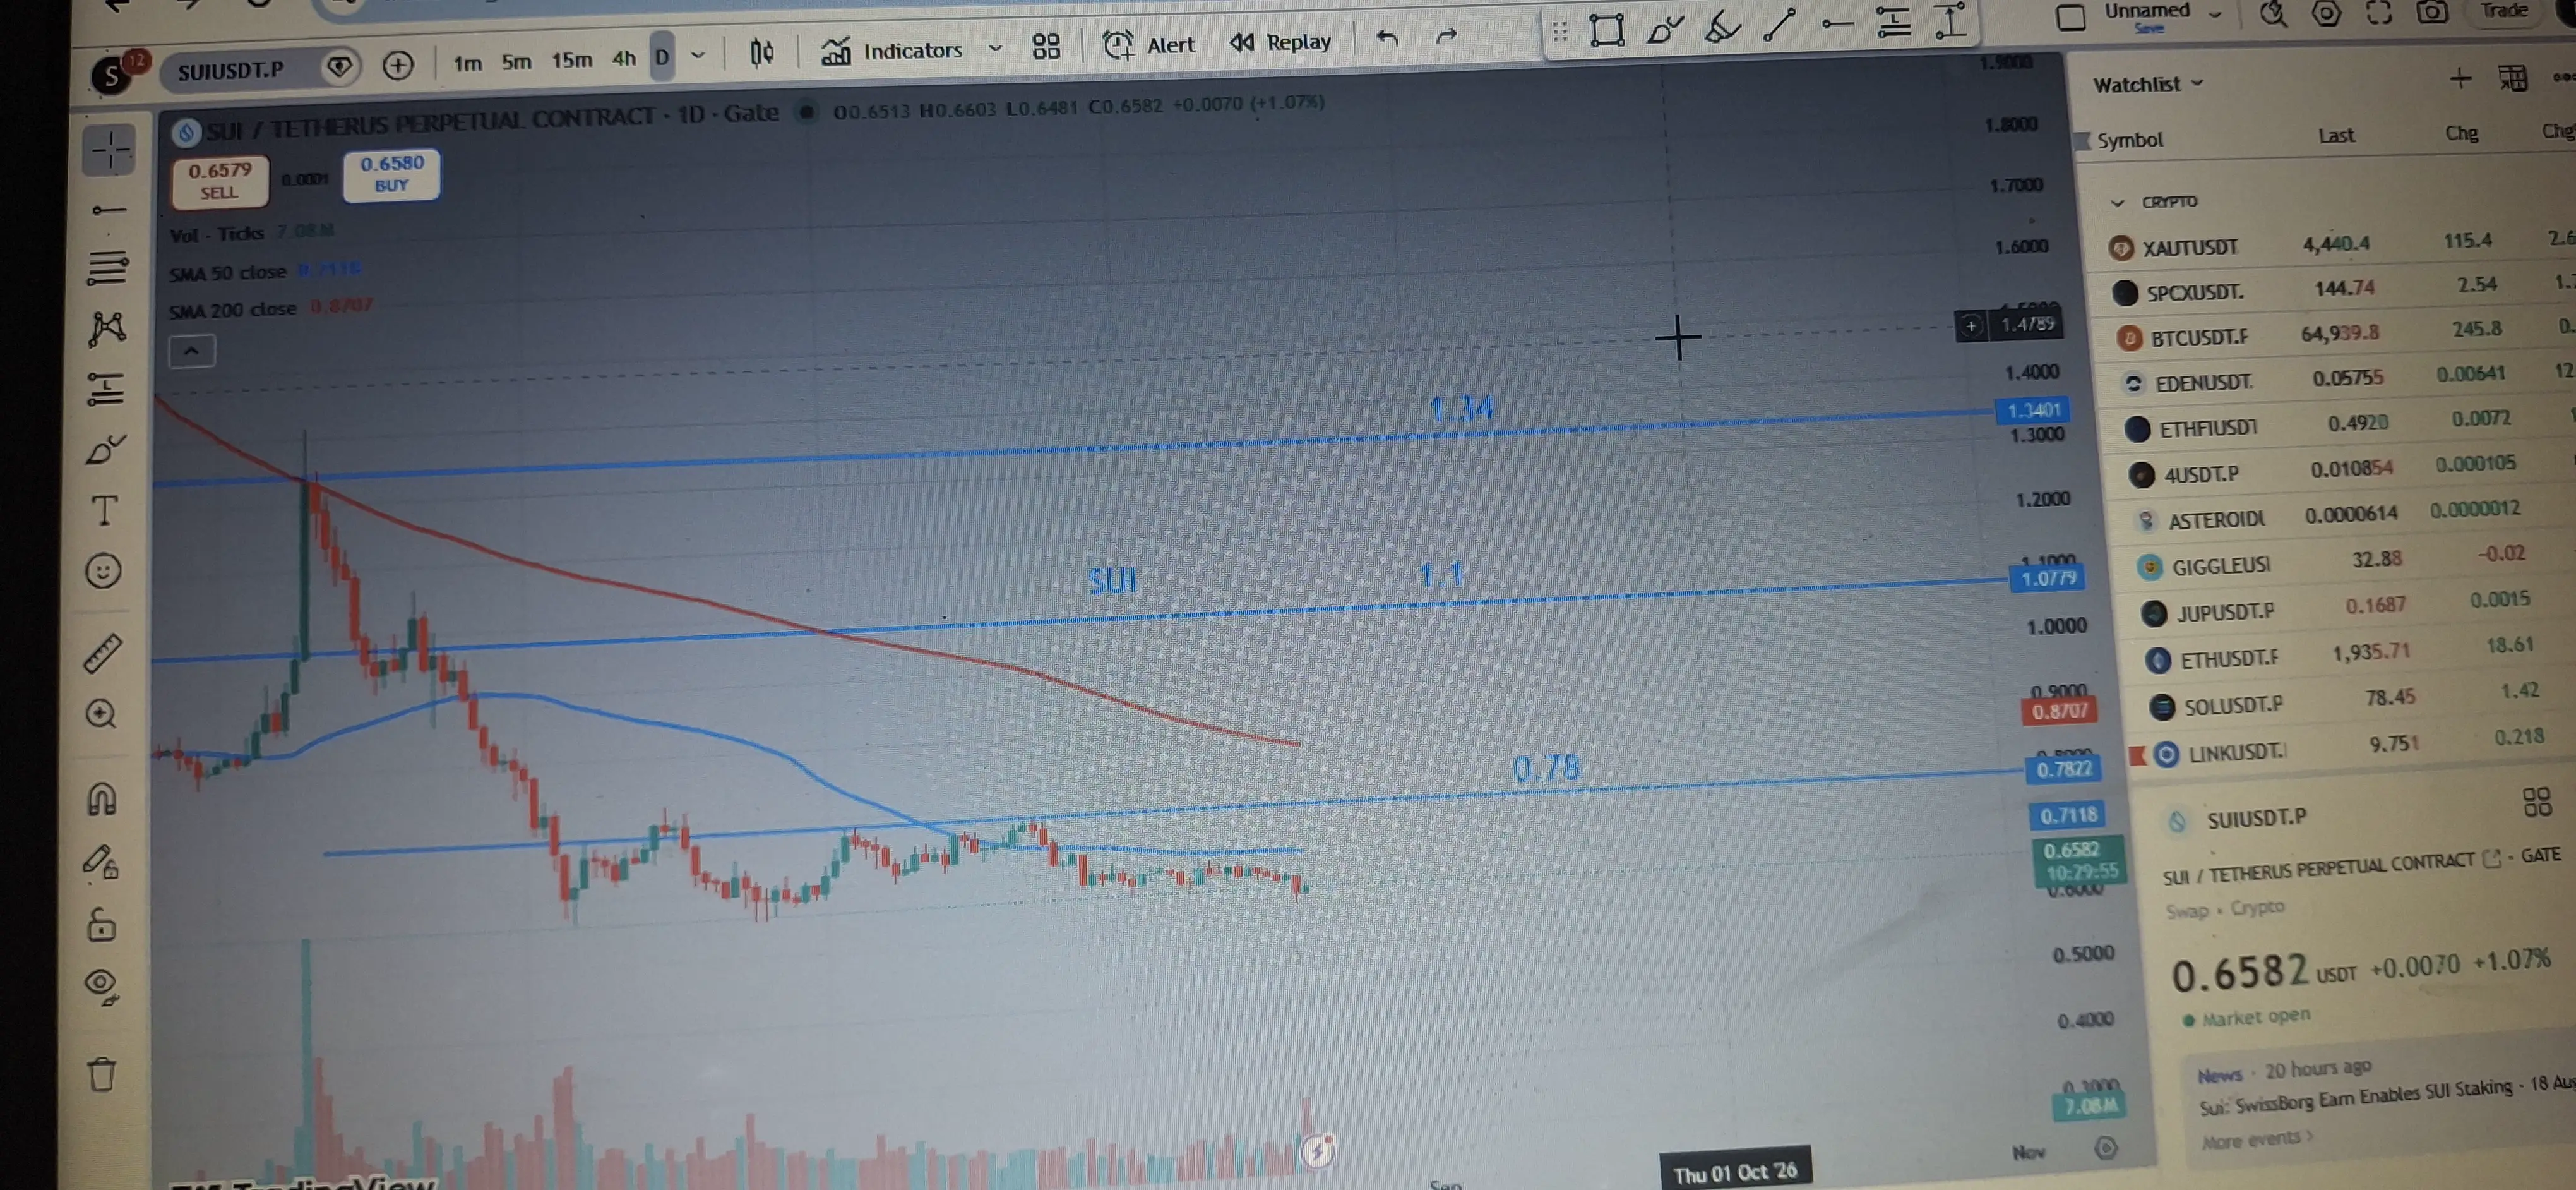This screenshot has height=1190, width=2576.
Task: Open the chart patterns tool in left sidebar
Action: pyautogui.click(x=107, y=328)
